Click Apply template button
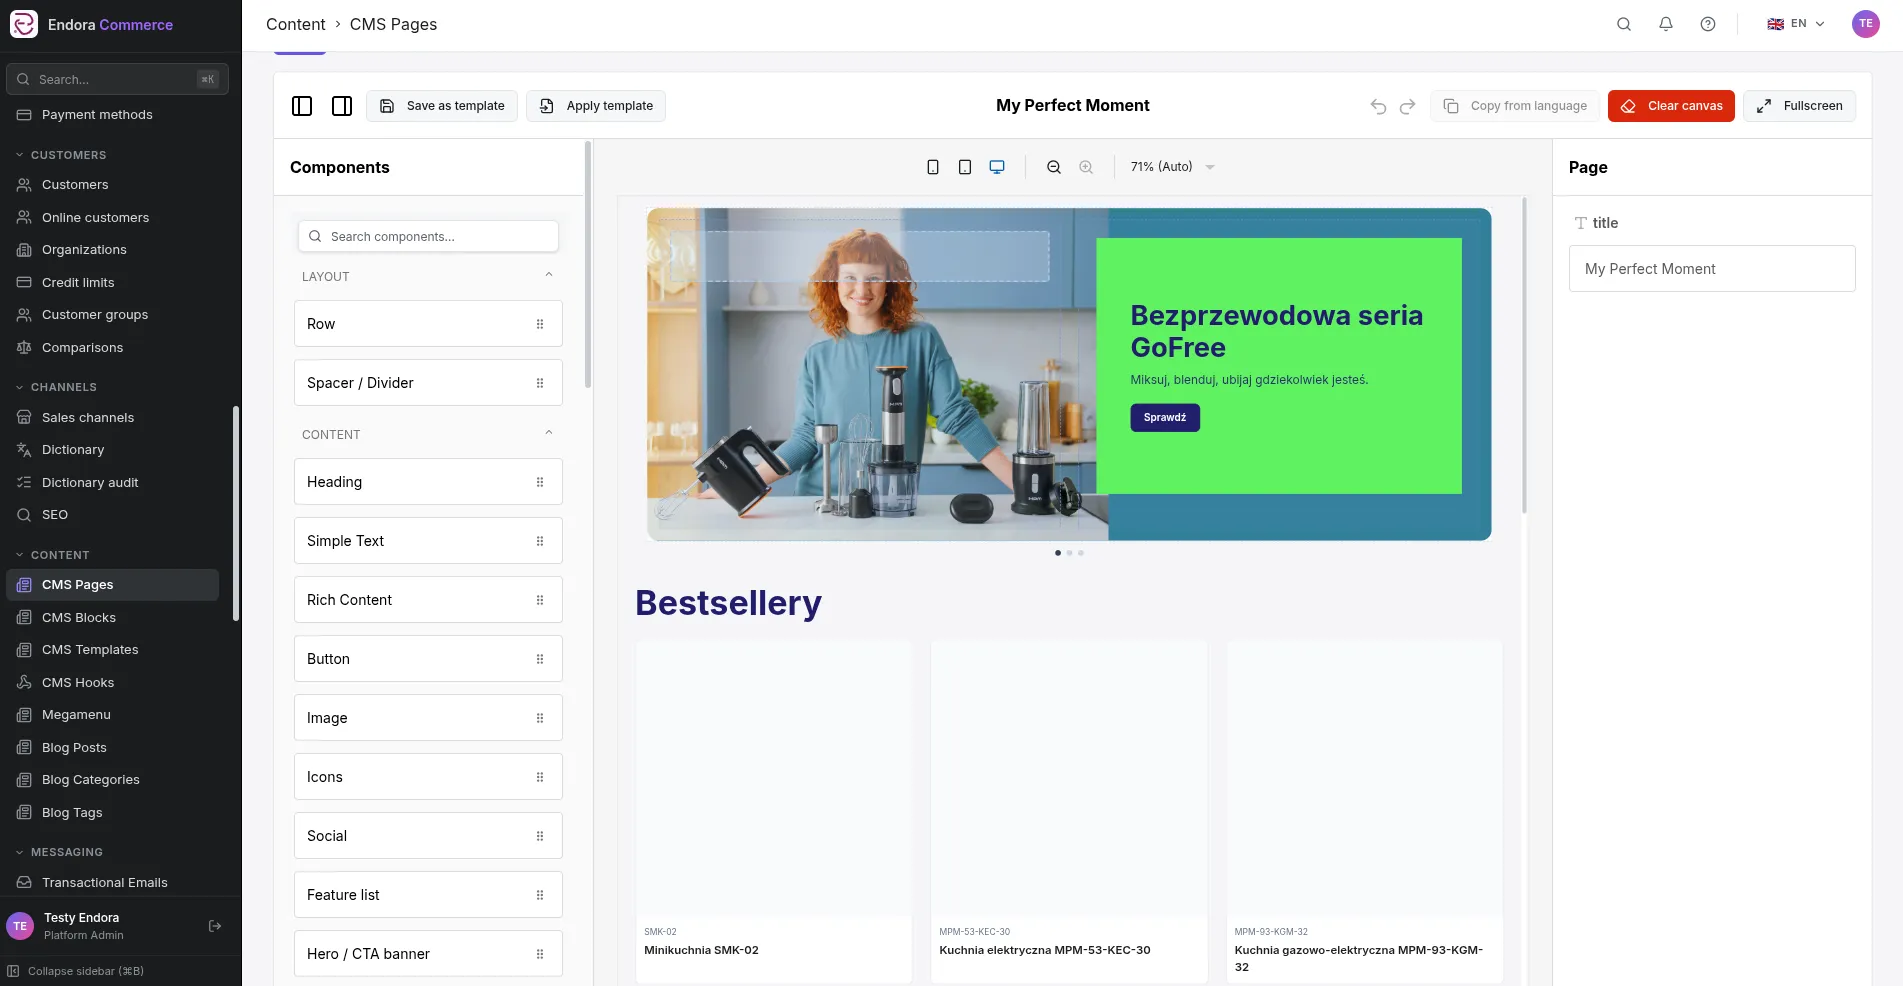Viewport: 1903px width, 986px height. click(x=596, y=106)
